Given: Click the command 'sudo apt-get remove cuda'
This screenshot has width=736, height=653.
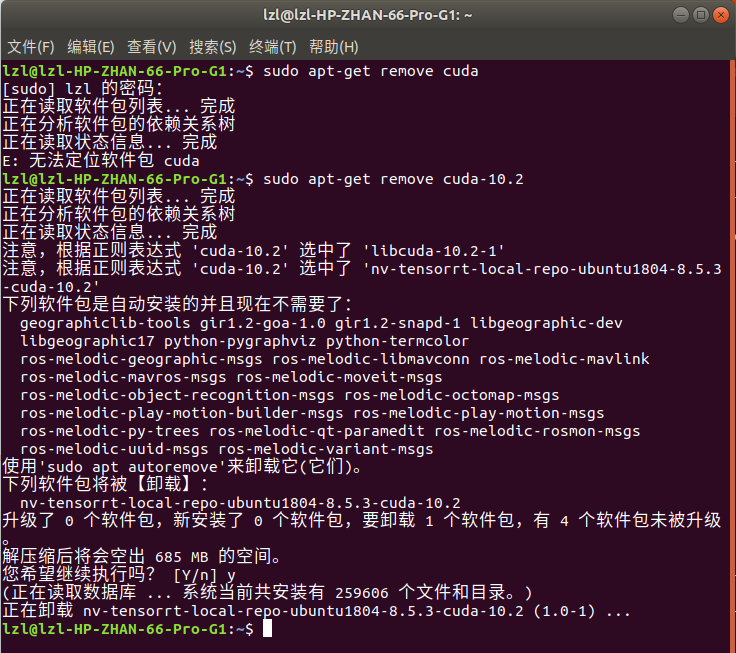Looking at the screenshot, I should [x=371, y=71].
